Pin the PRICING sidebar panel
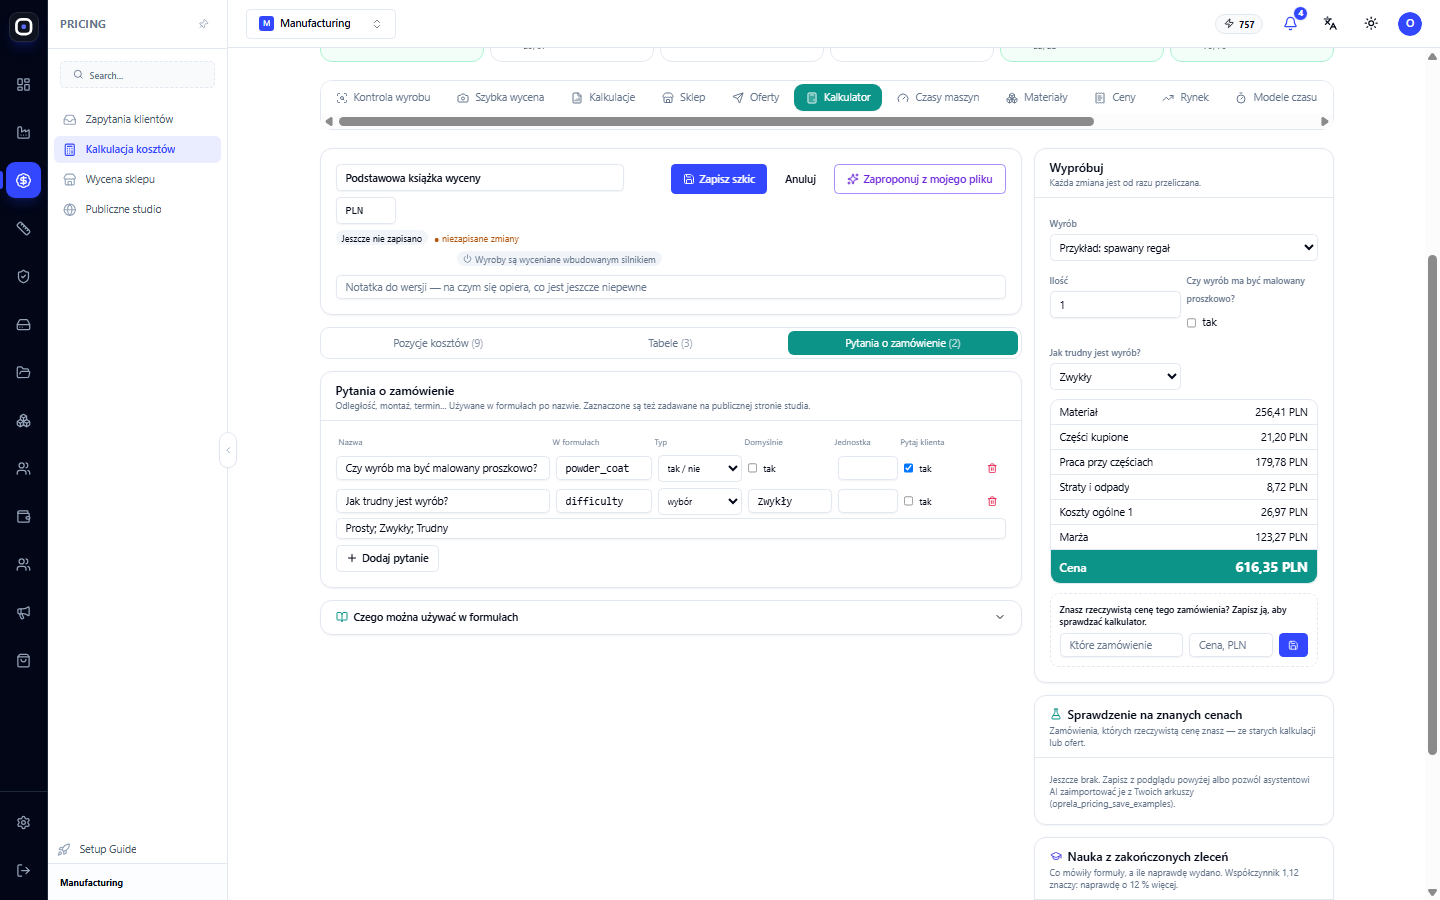The height and width of the screenshot is (900, 1440). 204,24
